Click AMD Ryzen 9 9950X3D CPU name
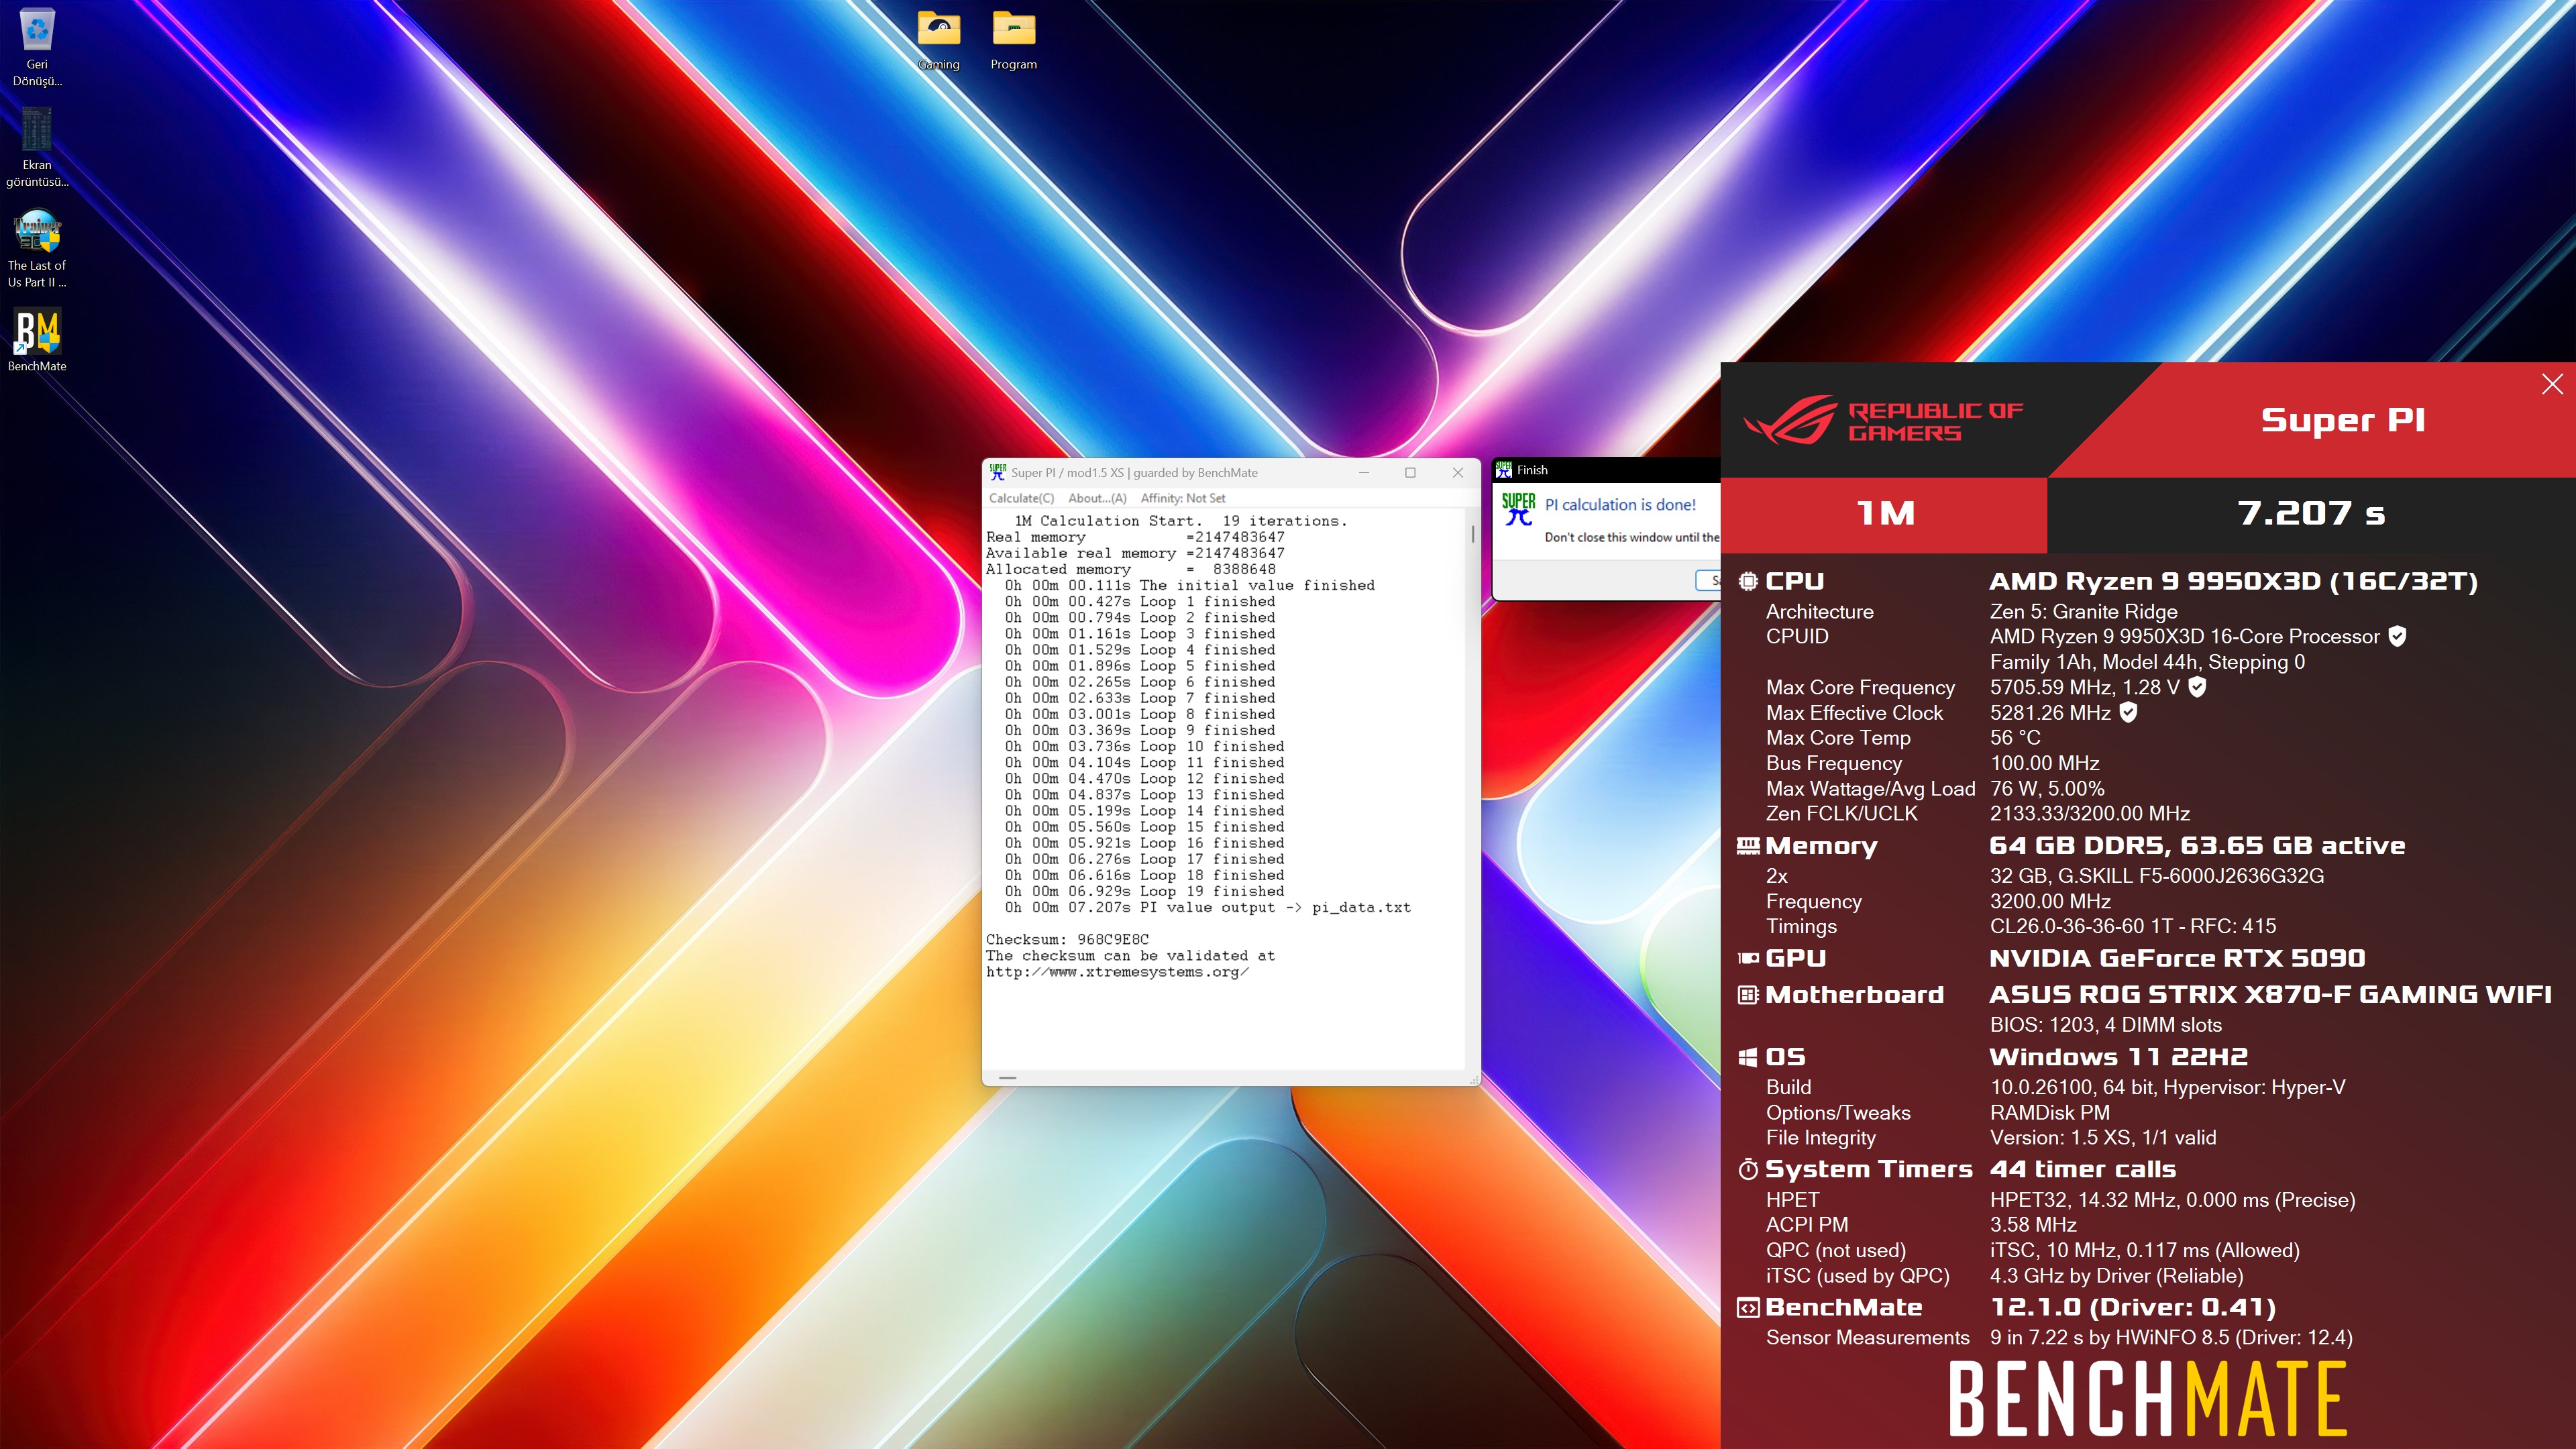Screen dimensions: 2576x1449 coord(2233,582)
